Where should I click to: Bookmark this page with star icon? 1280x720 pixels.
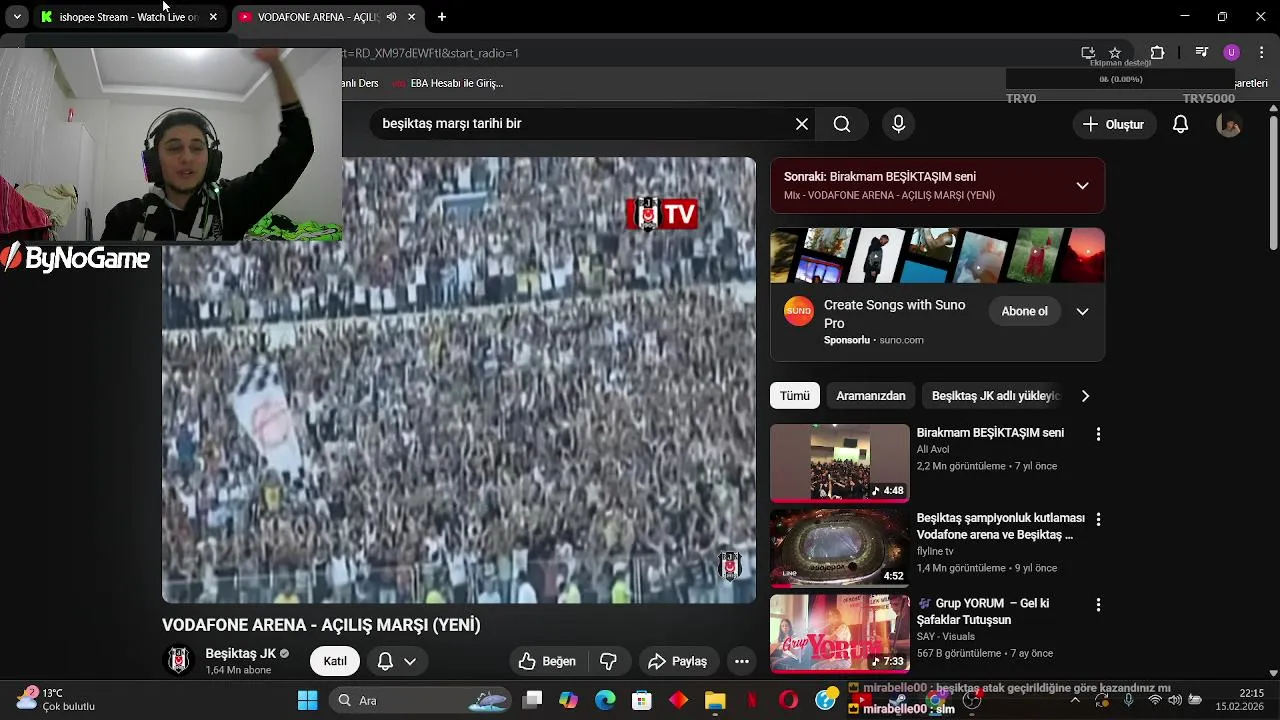click(1115, 53)
